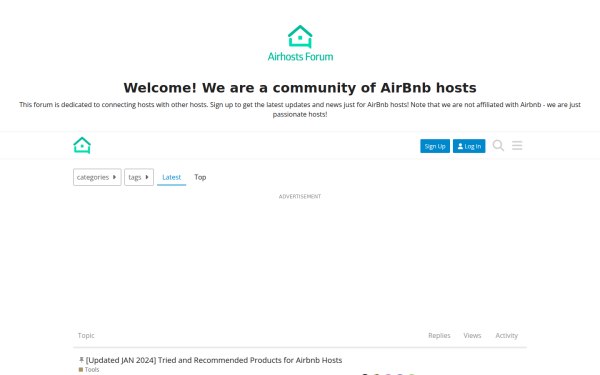
Task: Click the Welcome community heading text
Action: [x=300, y=88]
